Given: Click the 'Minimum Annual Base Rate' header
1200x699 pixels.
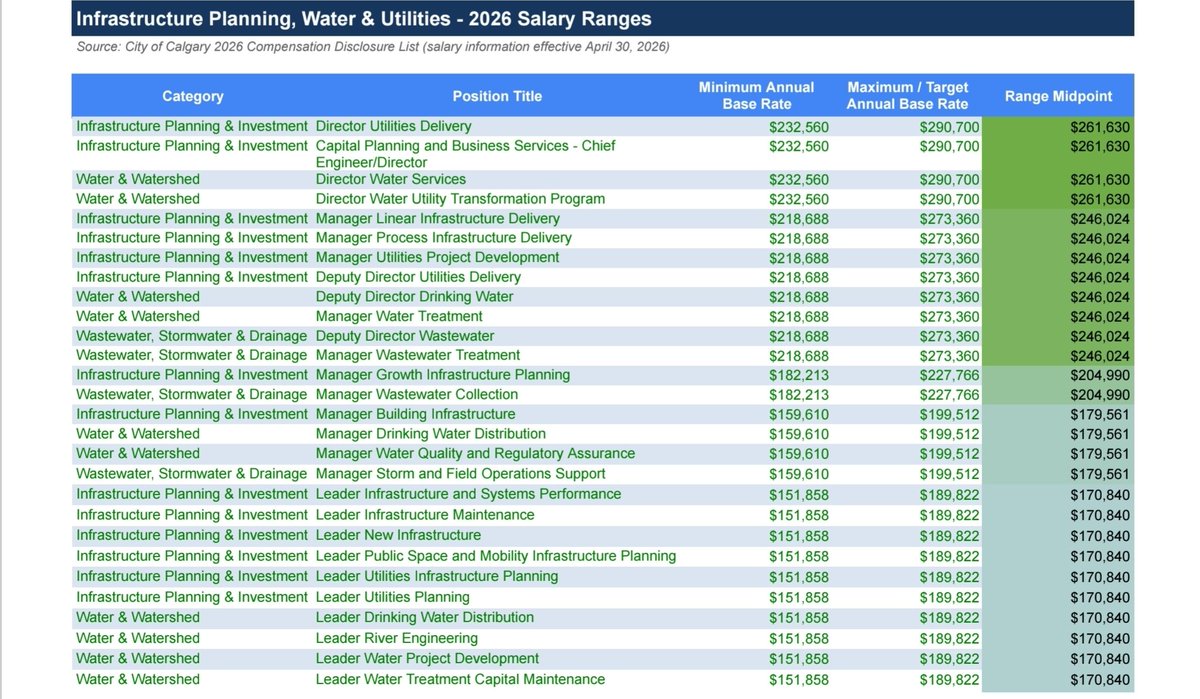Looking at the screenshot, I should click(756, 96).
